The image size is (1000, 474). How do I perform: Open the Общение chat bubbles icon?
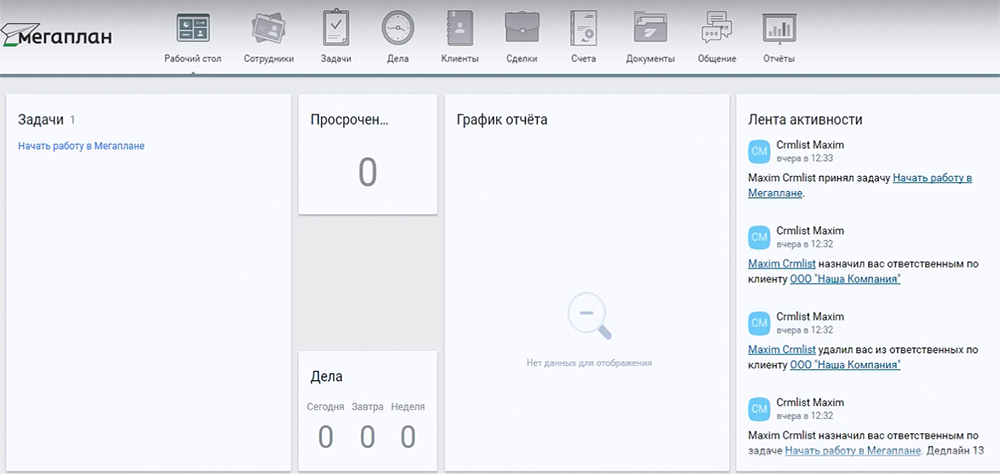coord(716,29)
